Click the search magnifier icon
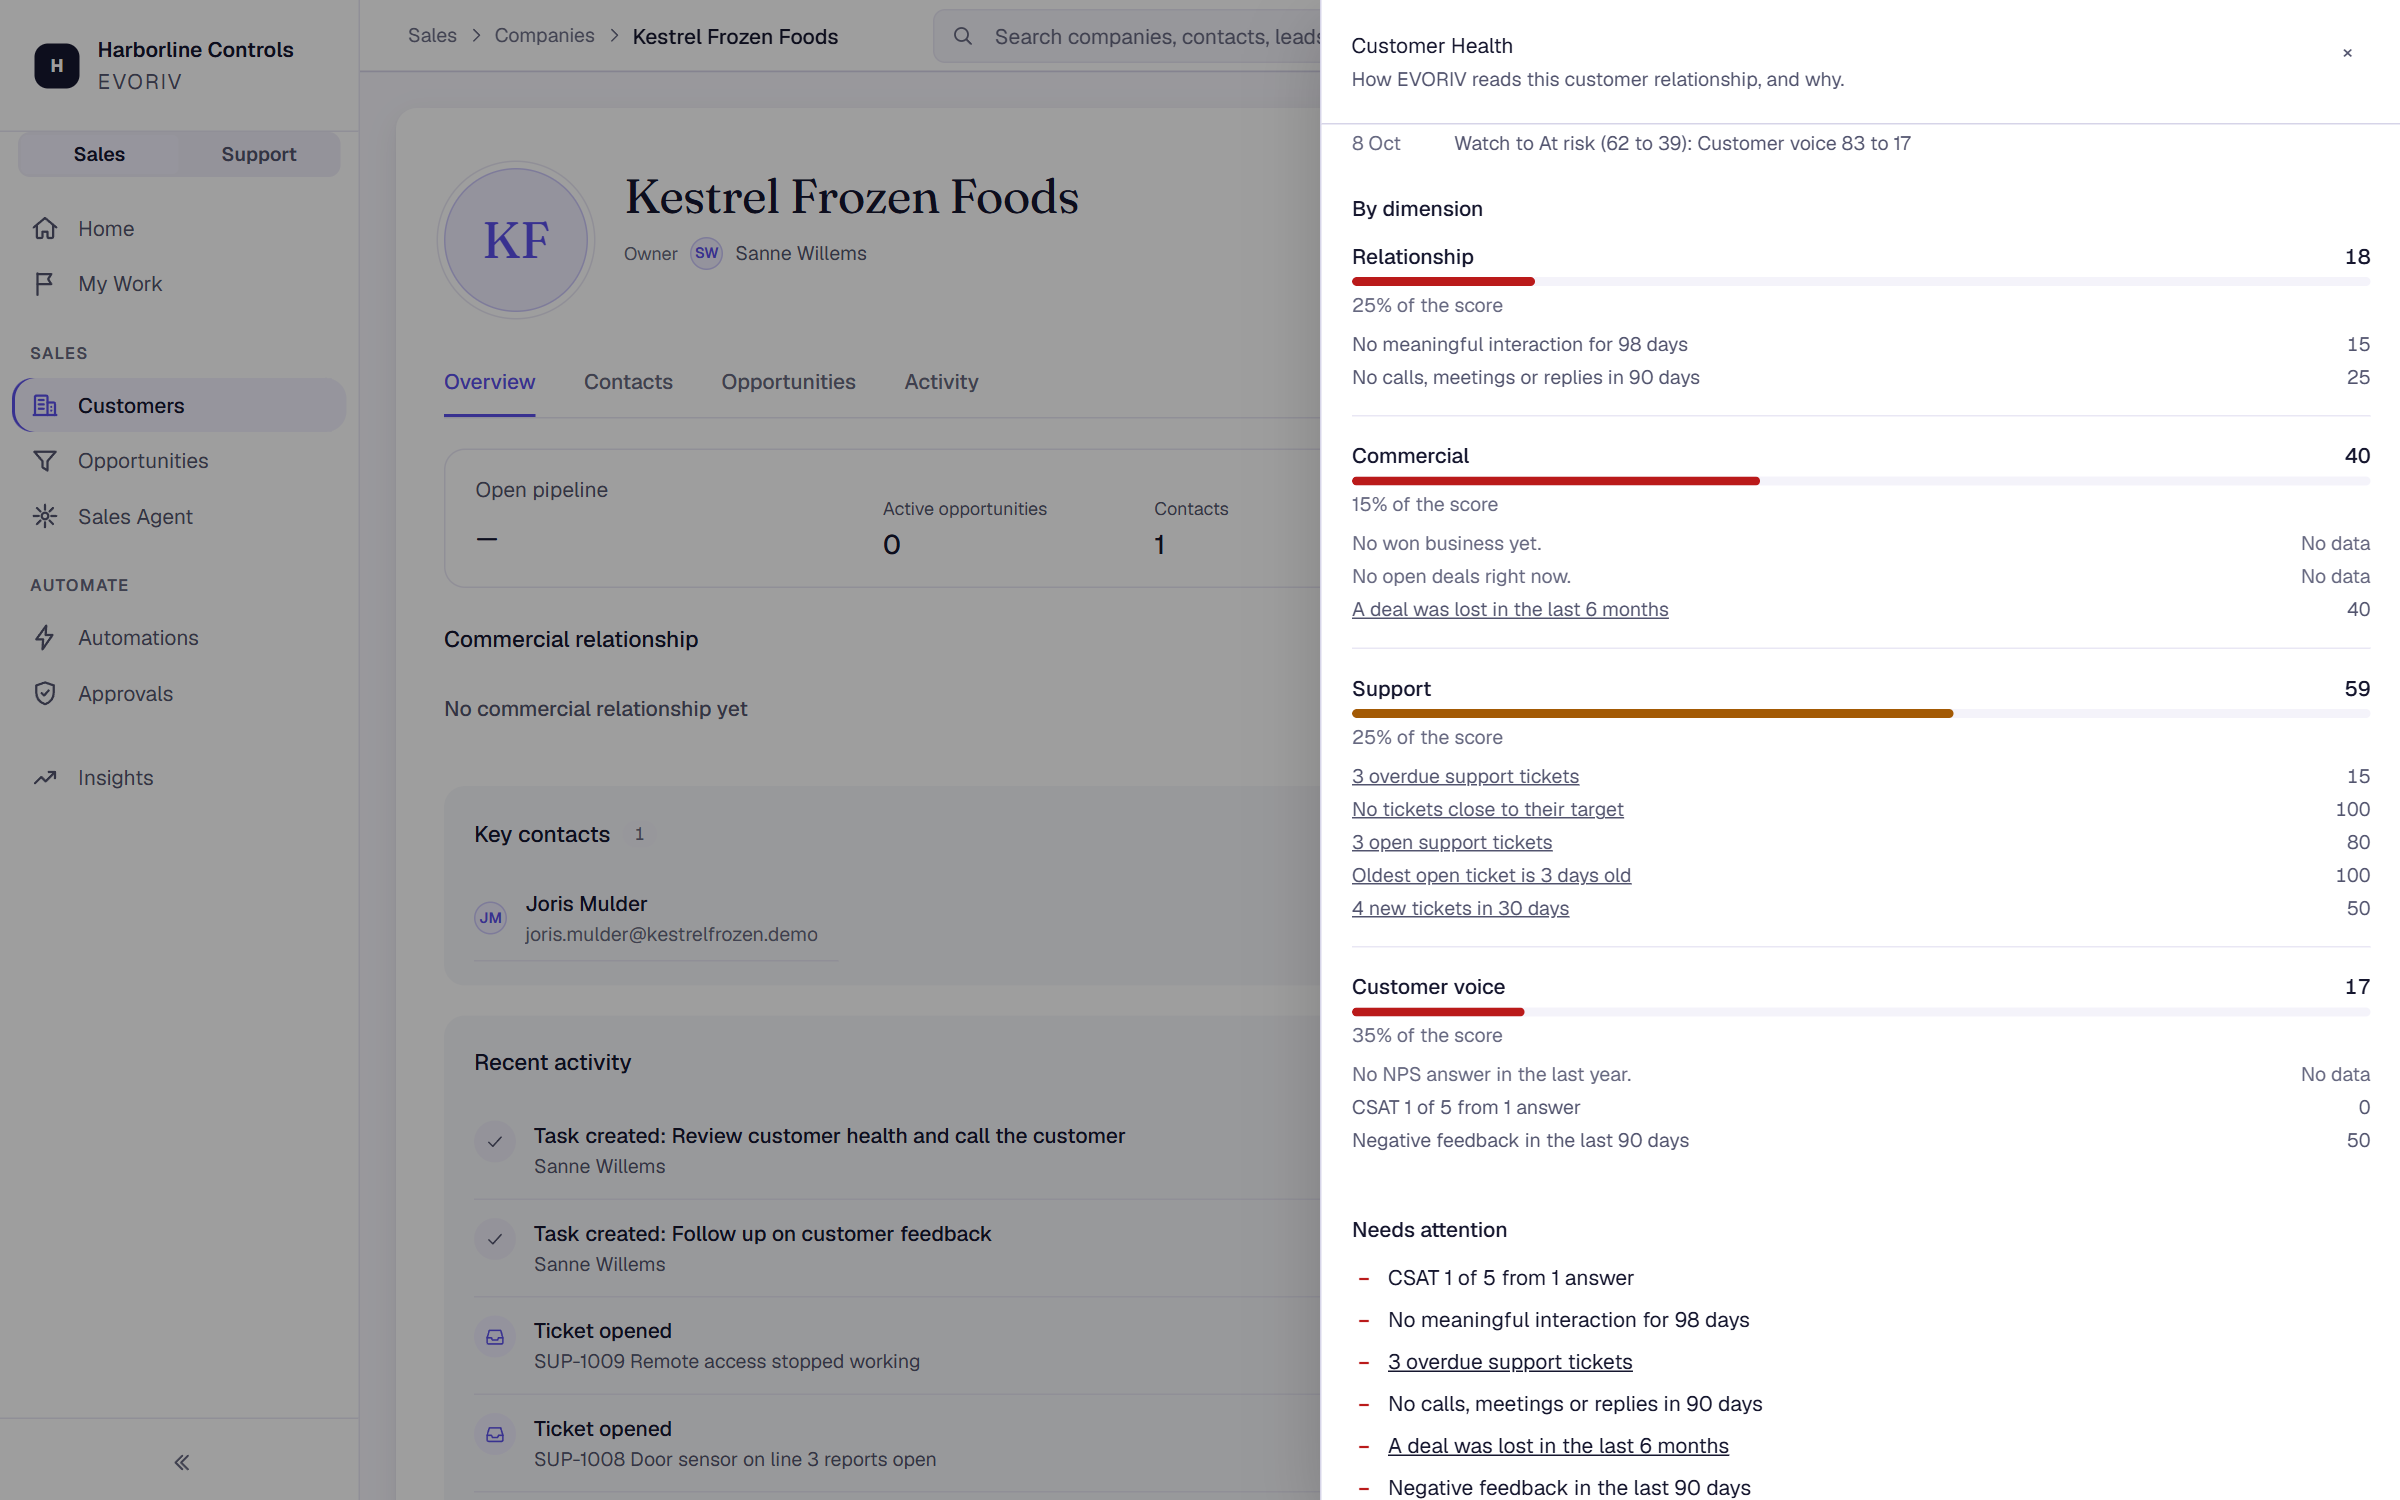2400x1500 pixels. point(962,37)
